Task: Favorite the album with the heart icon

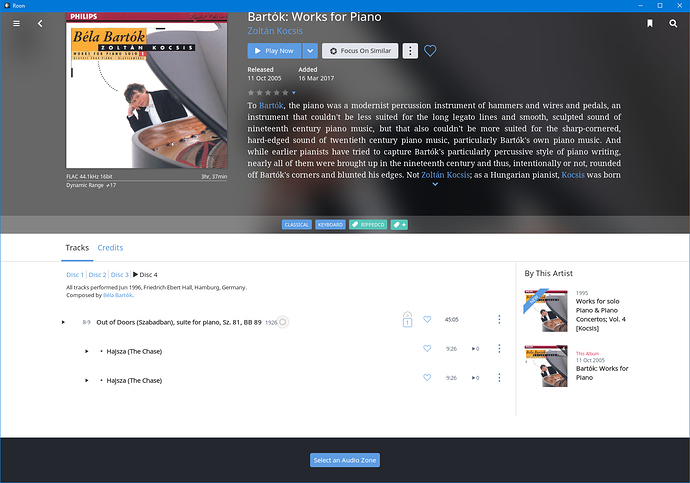Action: (x=430, y=51)
